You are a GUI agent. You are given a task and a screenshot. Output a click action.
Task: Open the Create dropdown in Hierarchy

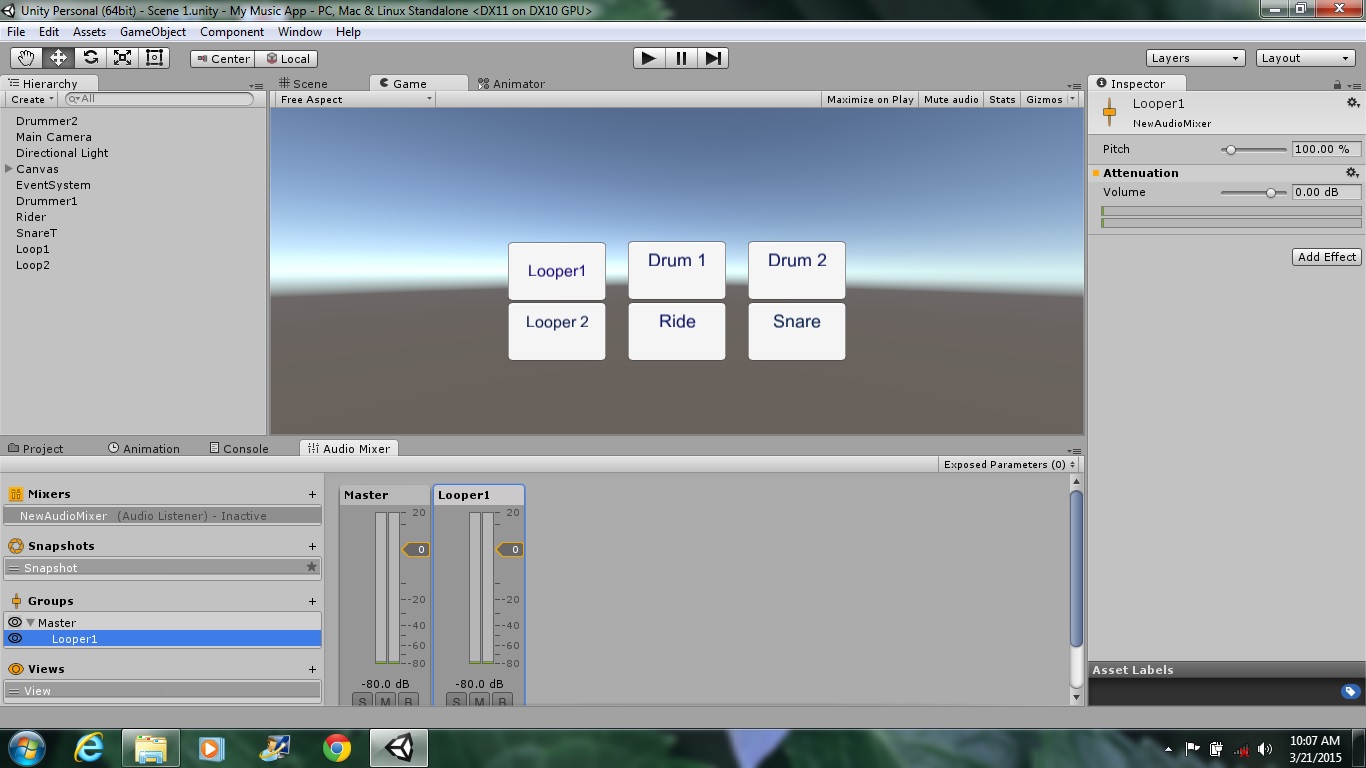[x=31, y=99]
